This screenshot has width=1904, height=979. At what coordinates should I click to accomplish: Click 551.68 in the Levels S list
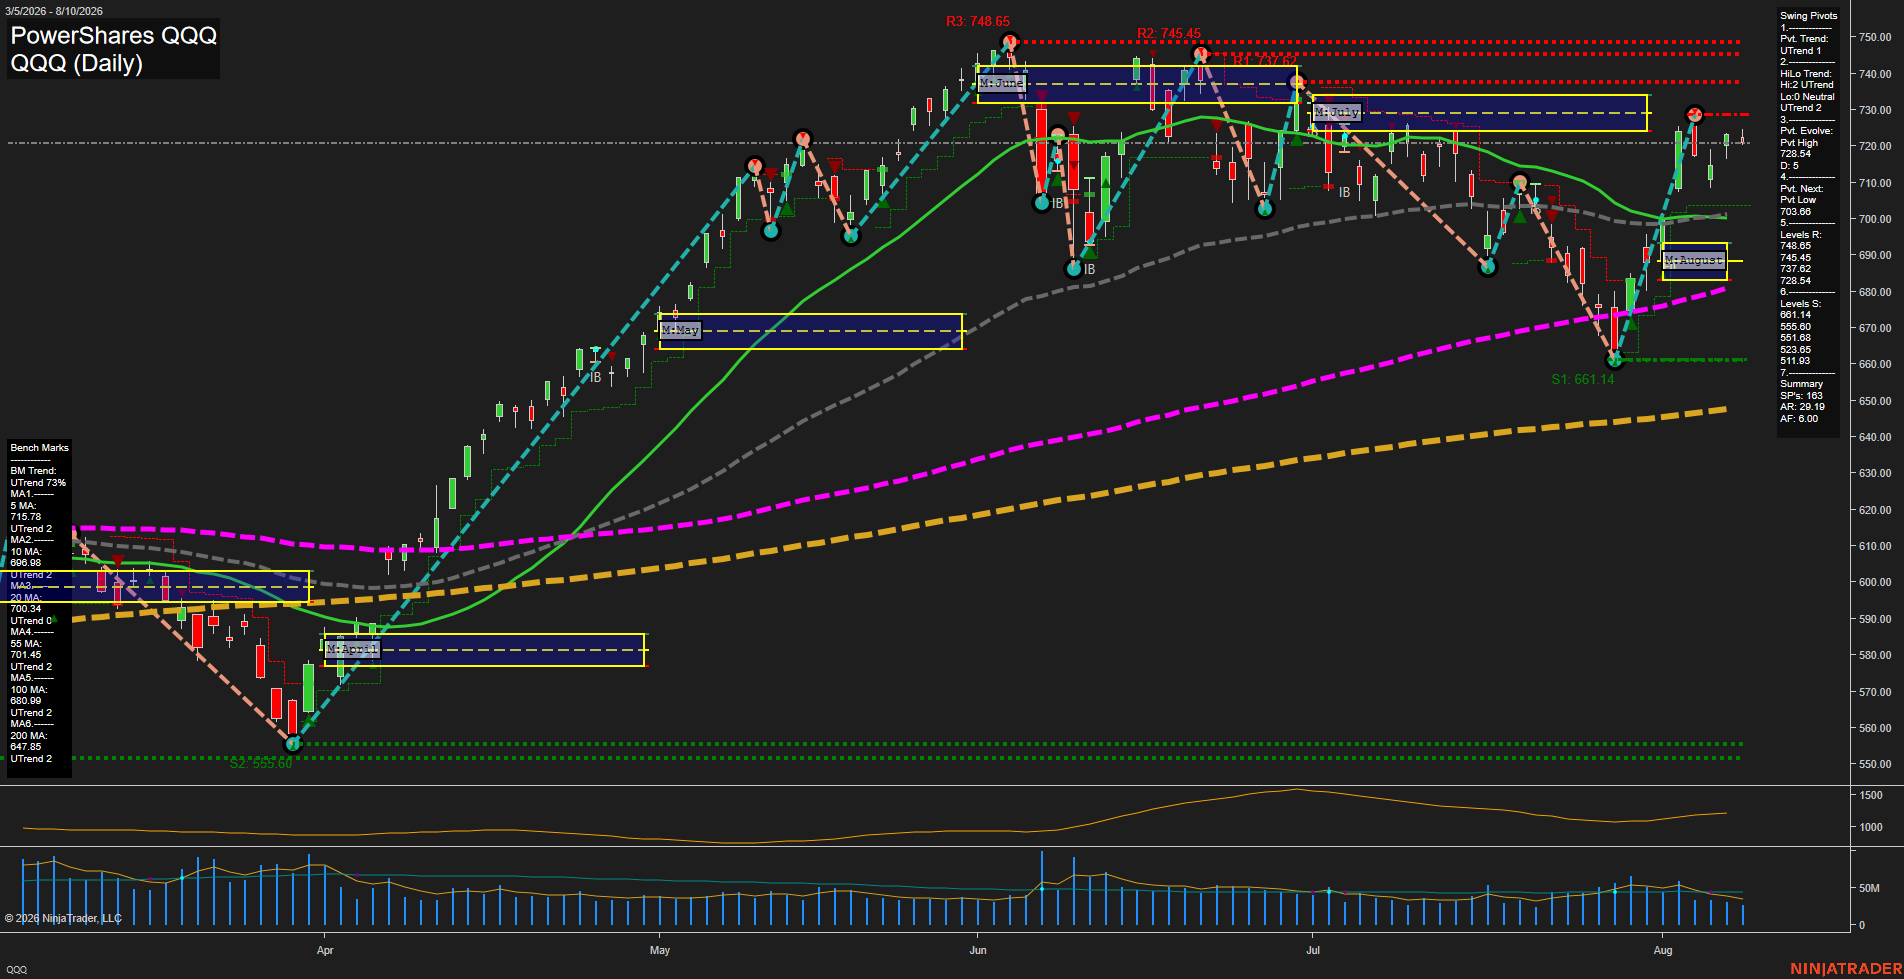(1795, 338)
